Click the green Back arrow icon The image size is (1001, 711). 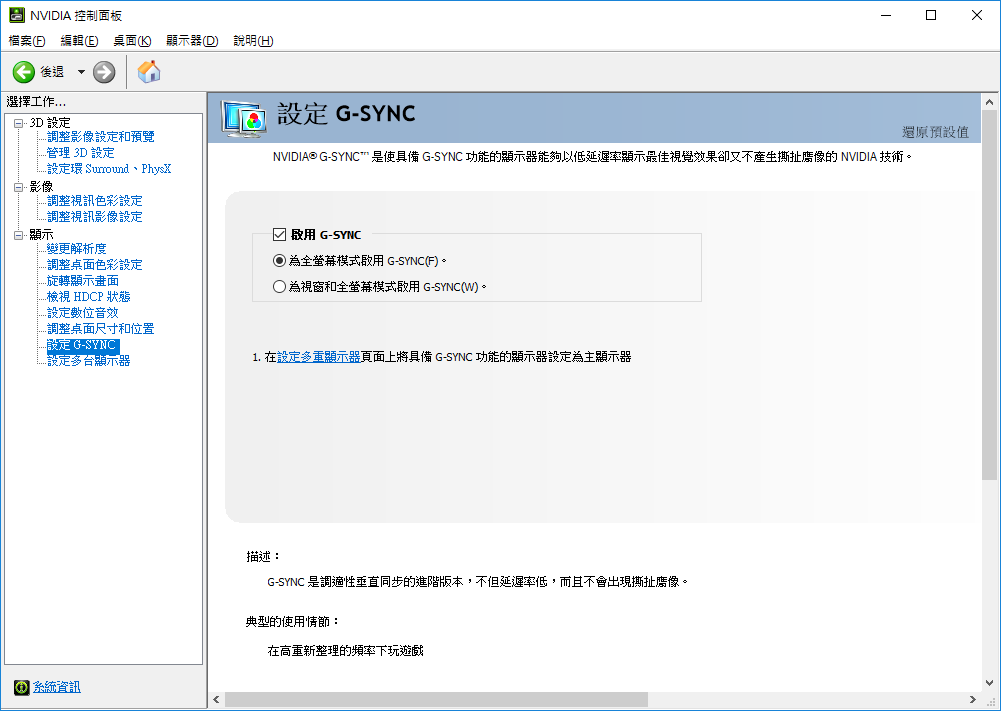tap(24, 72)
